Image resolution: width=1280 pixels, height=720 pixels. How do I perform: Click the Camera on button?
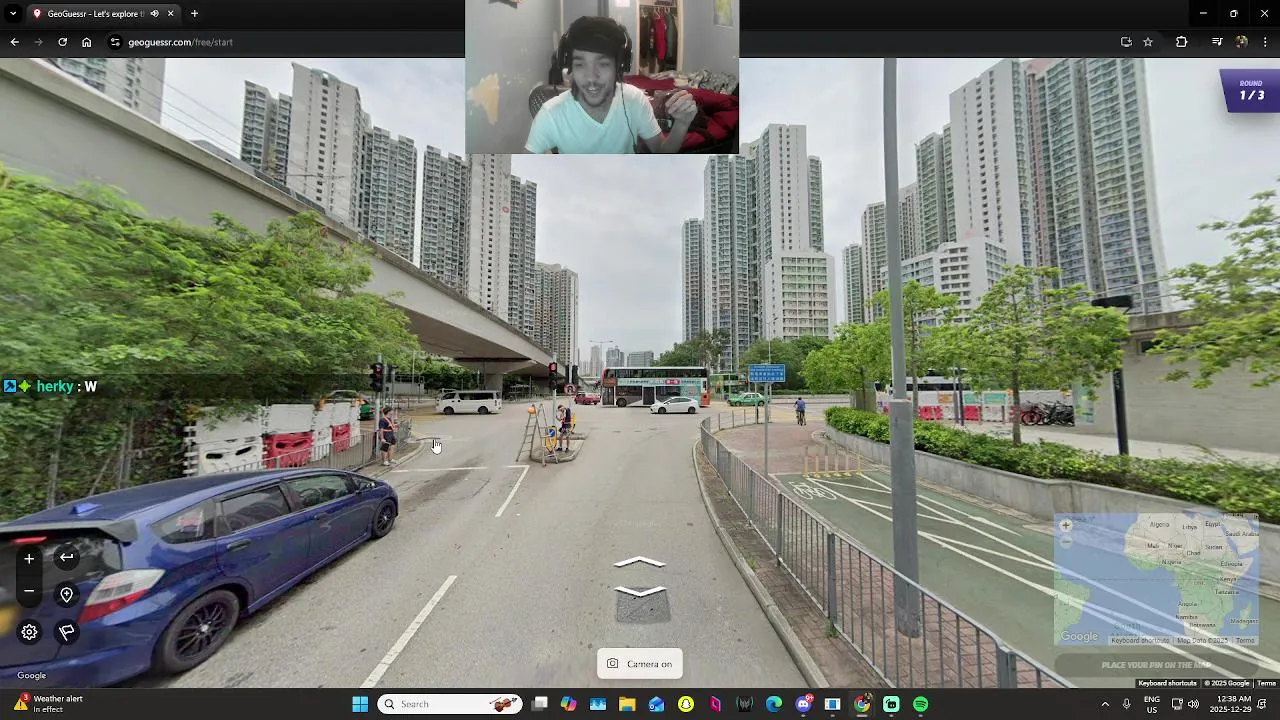coord(639,664)
